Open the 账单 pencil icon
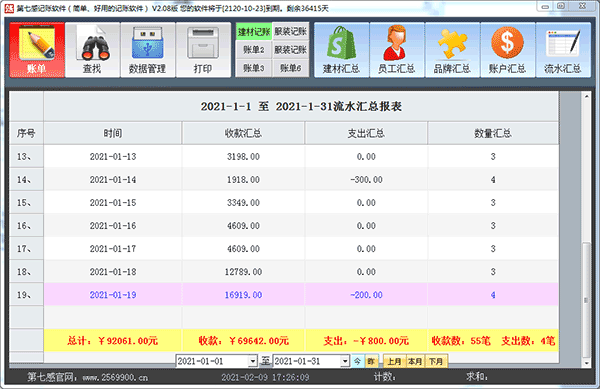The width and height of the screenshot is (600, 389). pyautogui.click(x=37, y=50)
